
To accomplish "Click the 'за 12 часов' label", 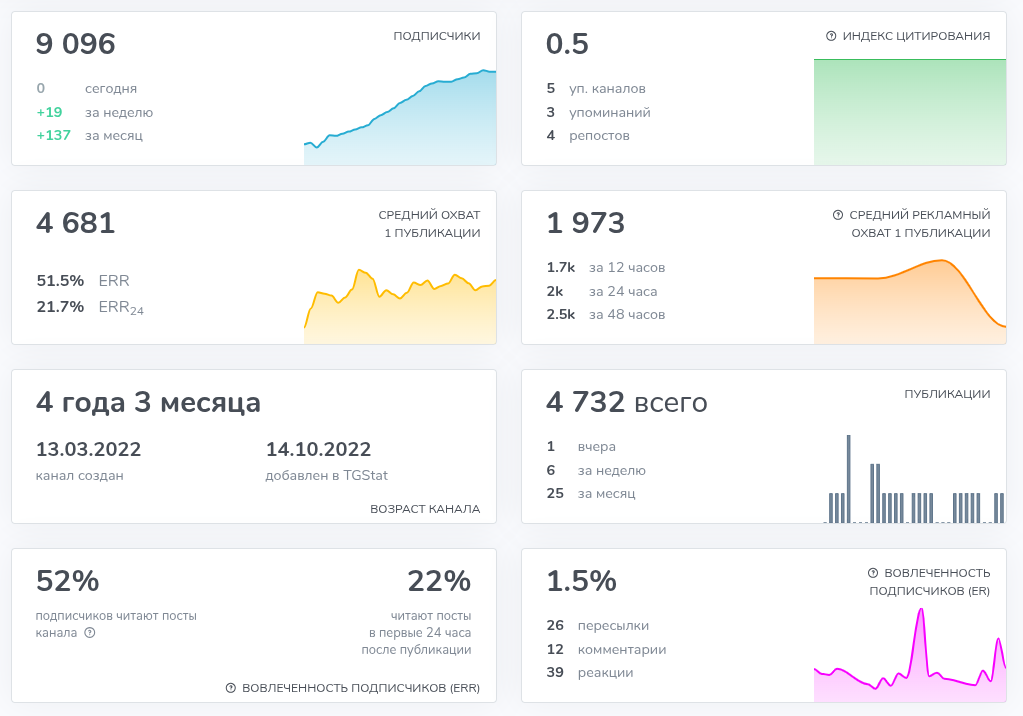I will coord(627,268).
